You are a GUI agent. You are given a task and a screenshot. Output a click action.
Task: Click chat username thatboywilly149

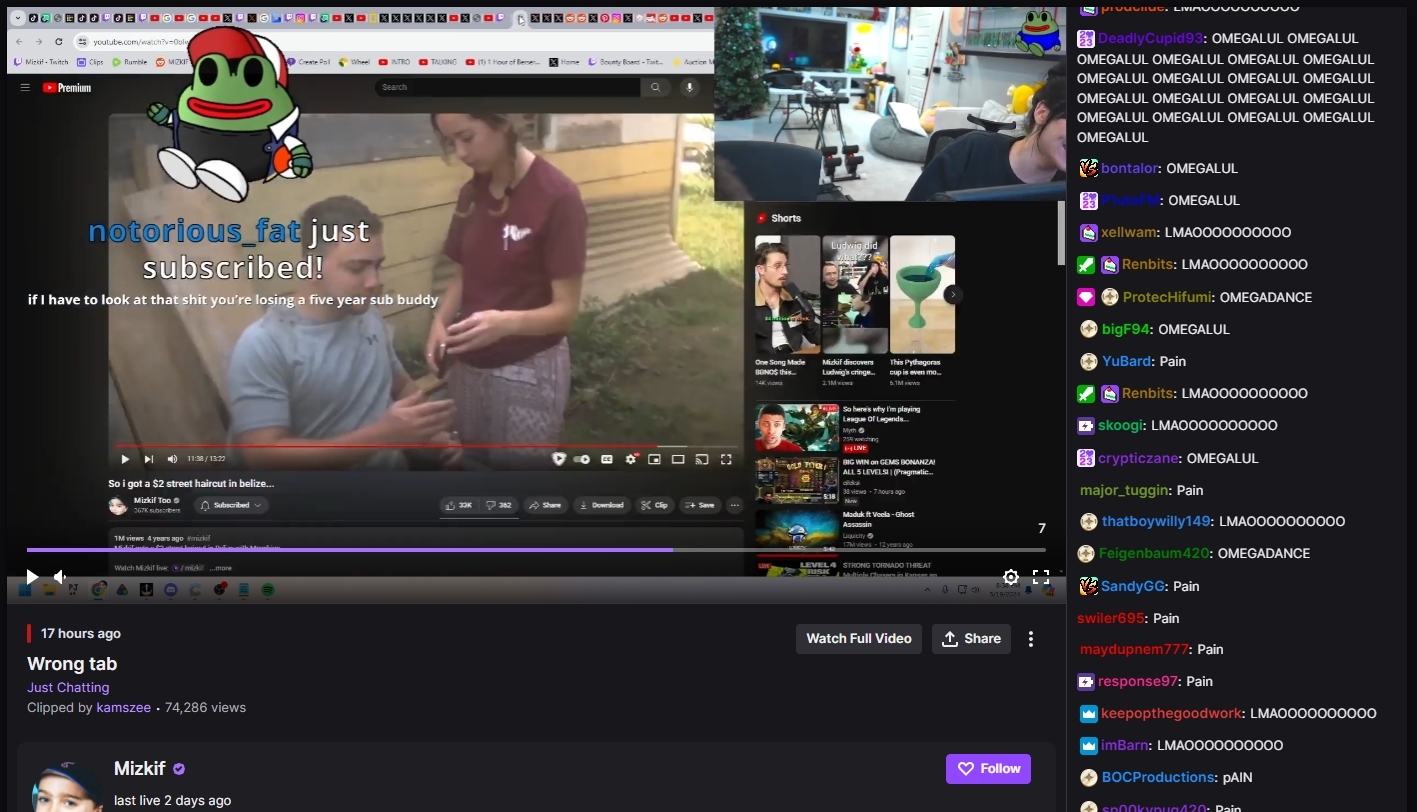[x=1156, y=522]
